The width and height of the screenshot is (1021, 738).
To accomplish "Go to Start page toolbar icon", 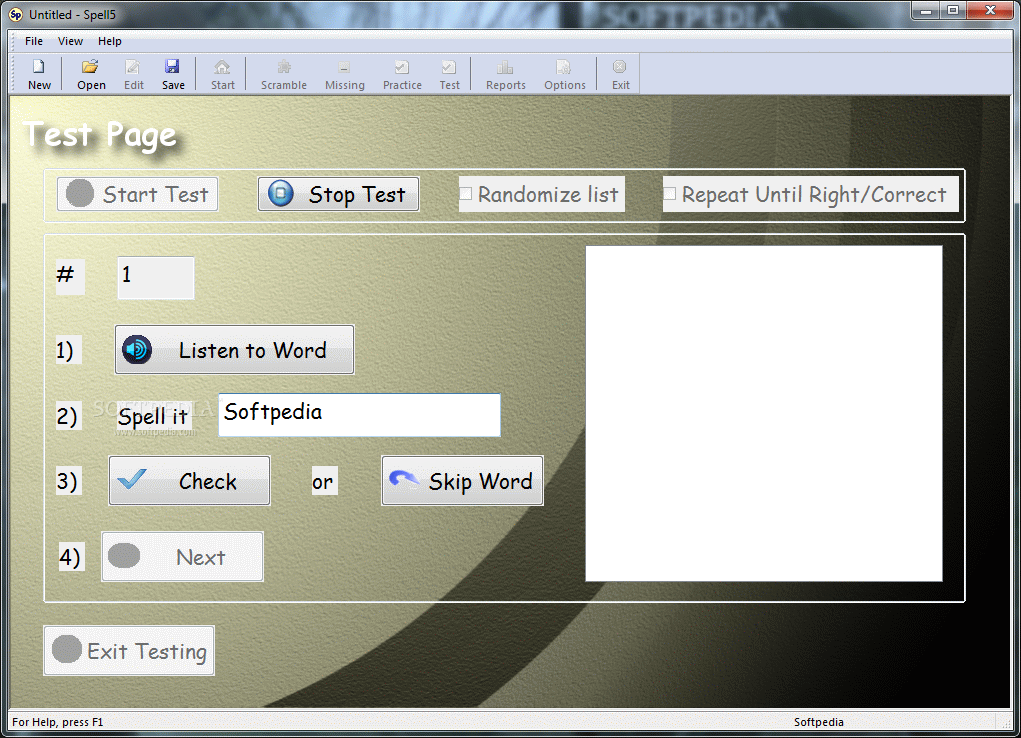I will (x=222, y=74).
